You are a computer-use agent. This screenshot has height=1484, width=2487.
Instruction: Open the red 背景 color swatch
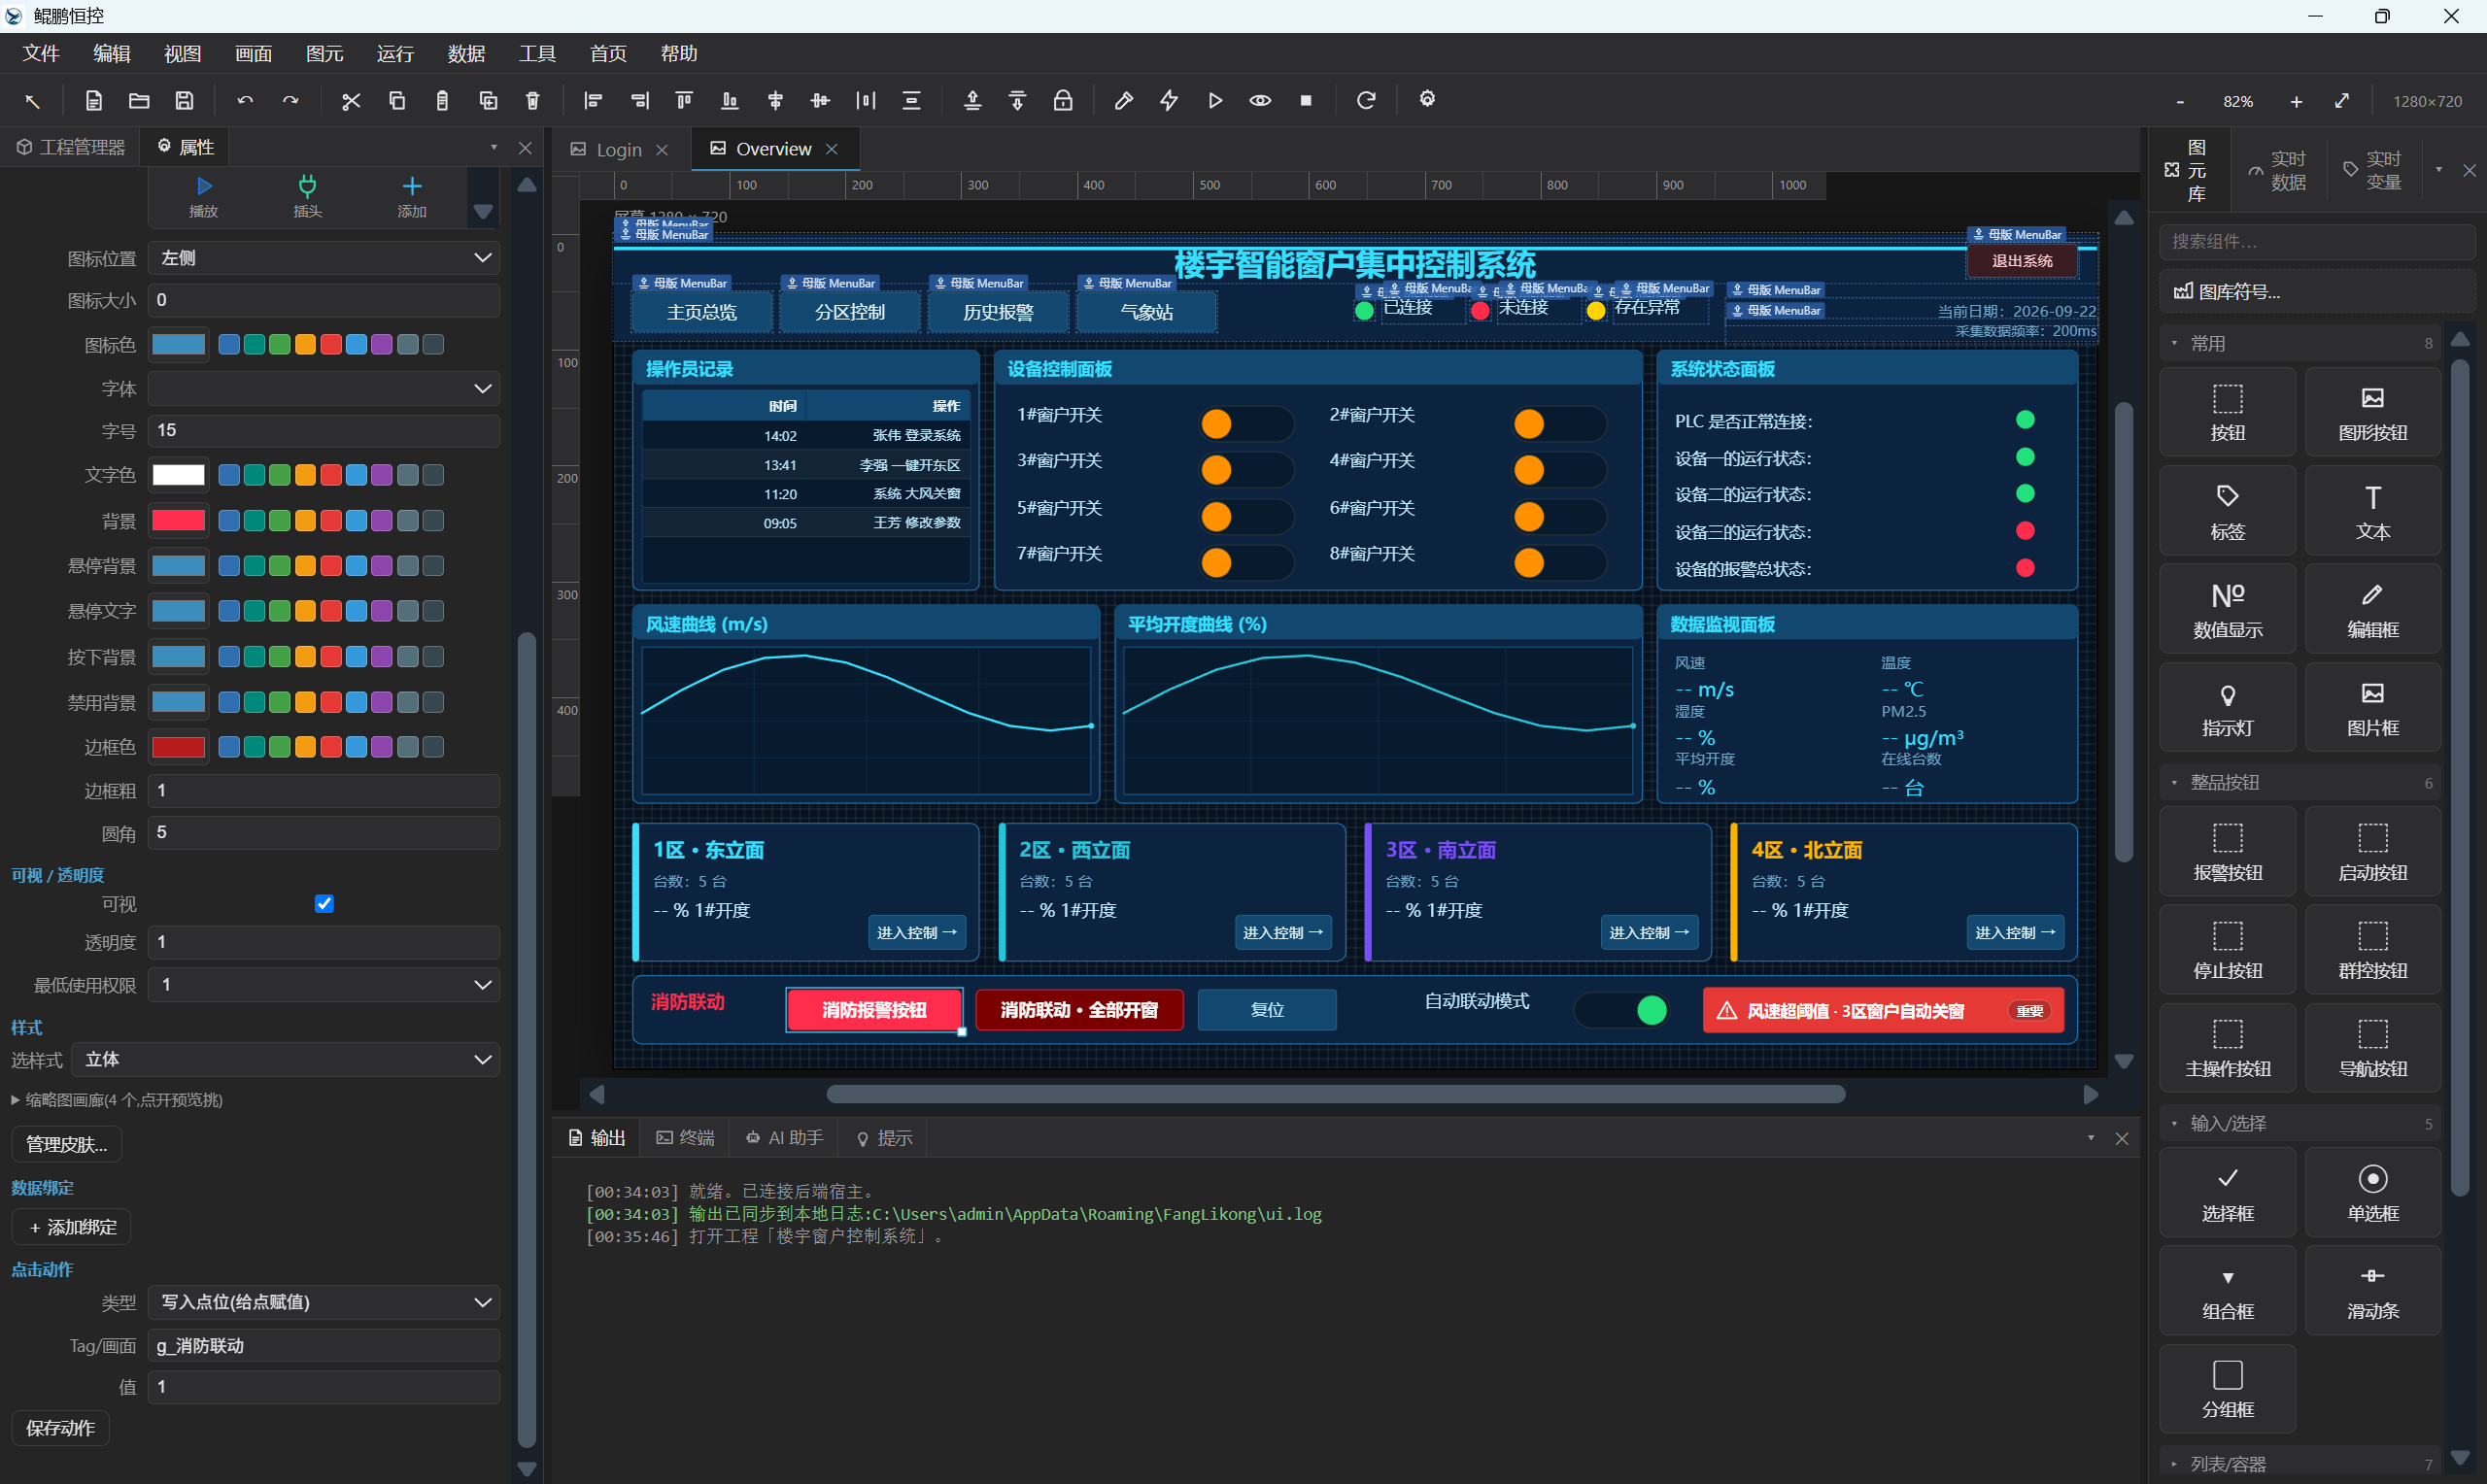(x=178, y=521)
